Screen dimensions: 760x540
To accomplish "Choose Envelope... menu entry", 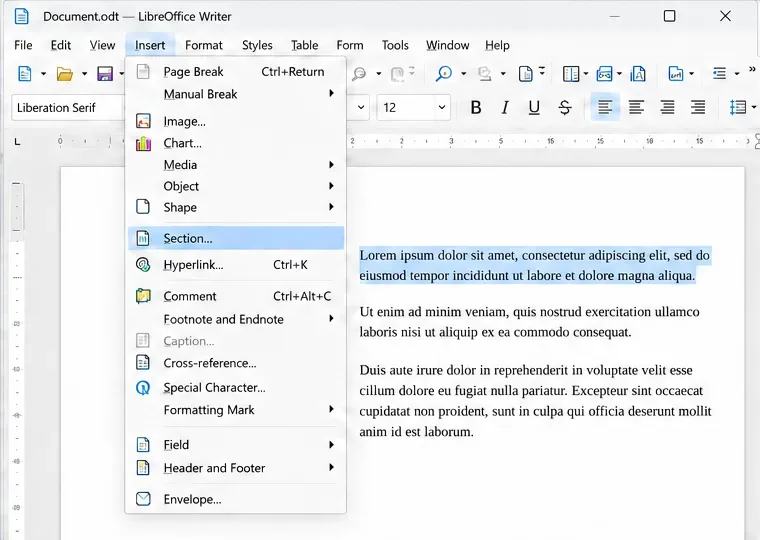I will tap(236, 499).
